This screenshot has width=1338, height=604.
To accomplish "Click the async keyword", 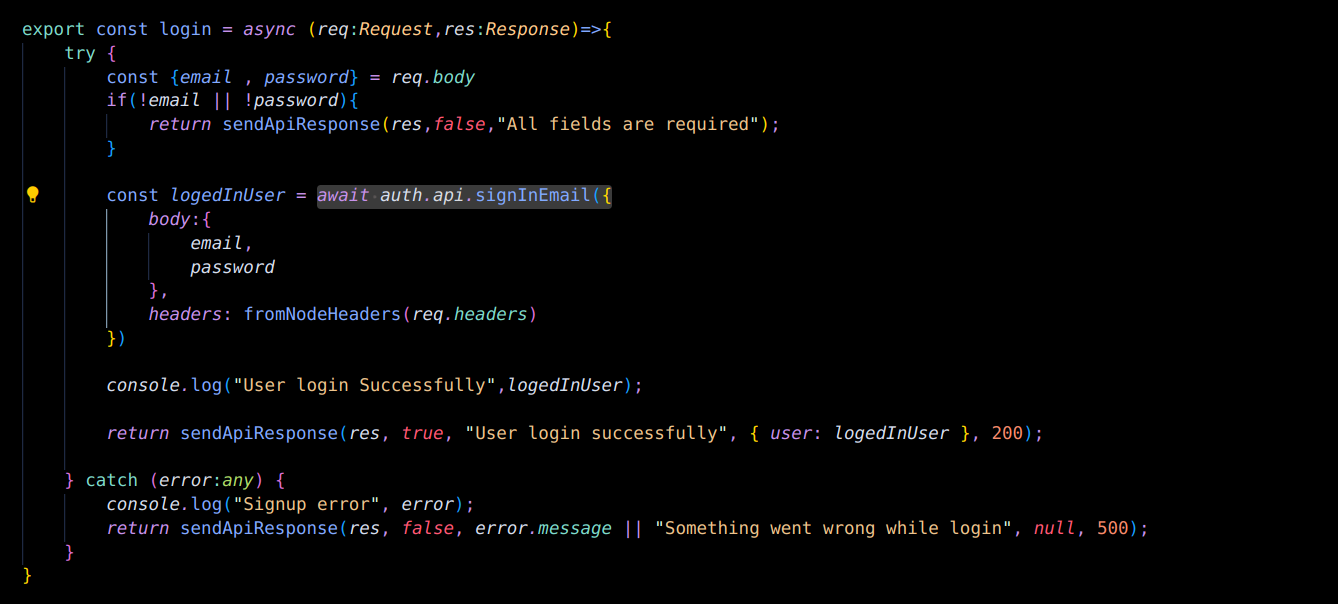I will 269,29.
